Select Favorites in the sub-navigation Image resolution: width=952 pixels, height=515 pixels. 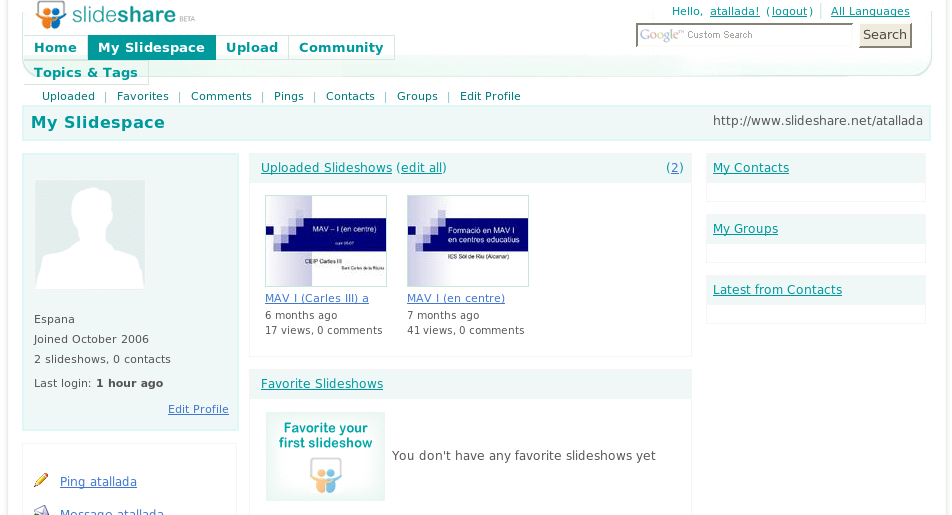point(143,96)
